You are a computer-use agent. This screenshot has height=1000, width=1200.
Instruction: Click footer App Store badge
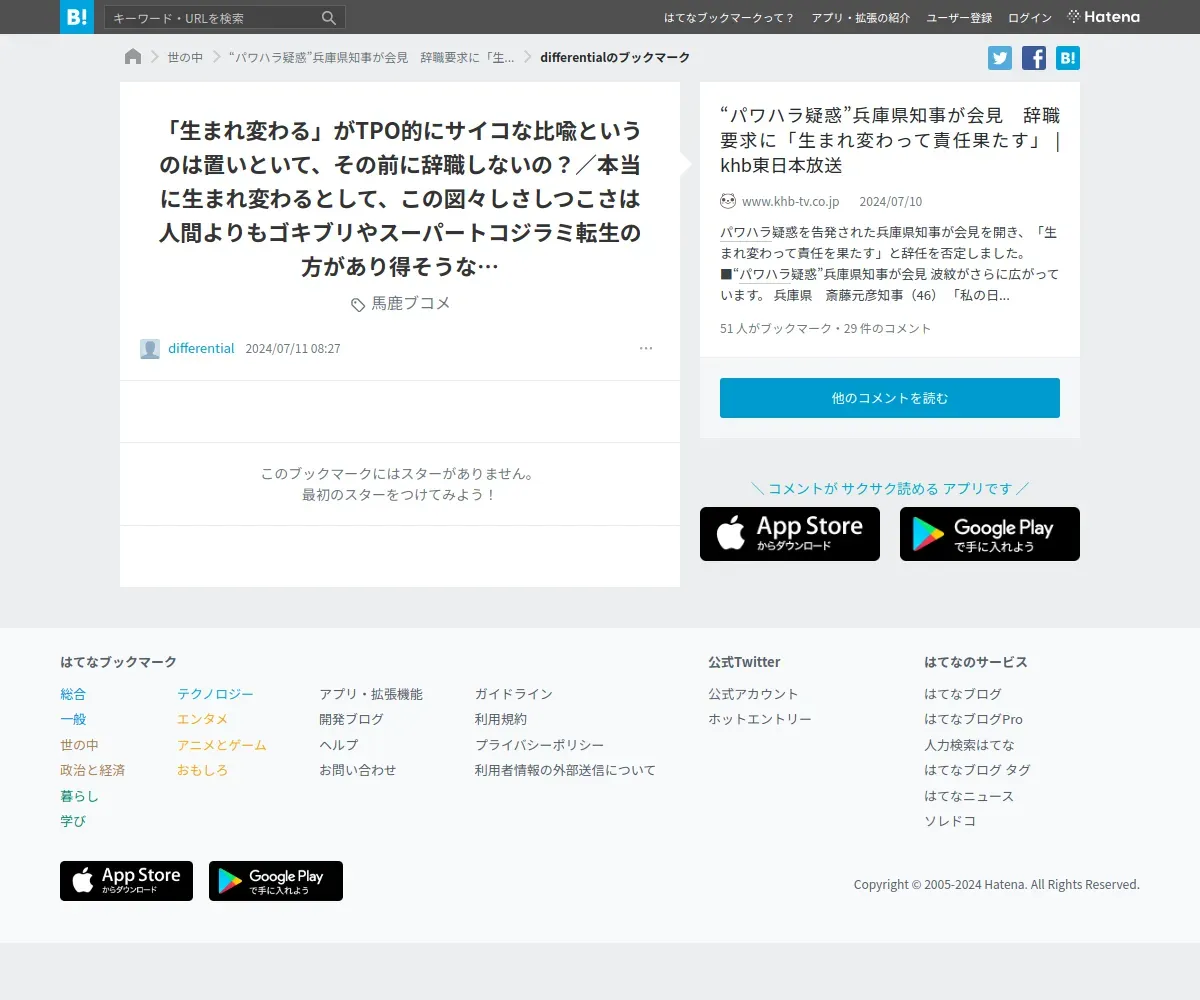click(126, 881)
